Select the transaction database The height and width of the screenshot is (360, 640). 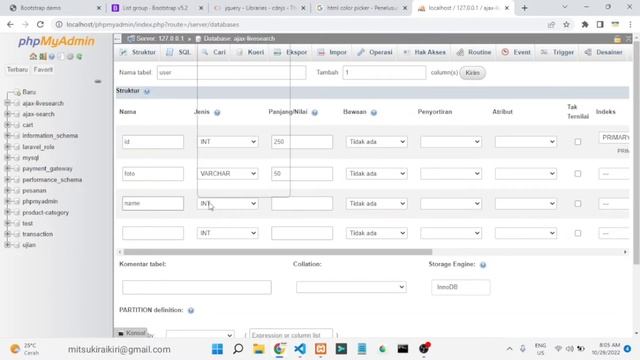pos(38,234)
